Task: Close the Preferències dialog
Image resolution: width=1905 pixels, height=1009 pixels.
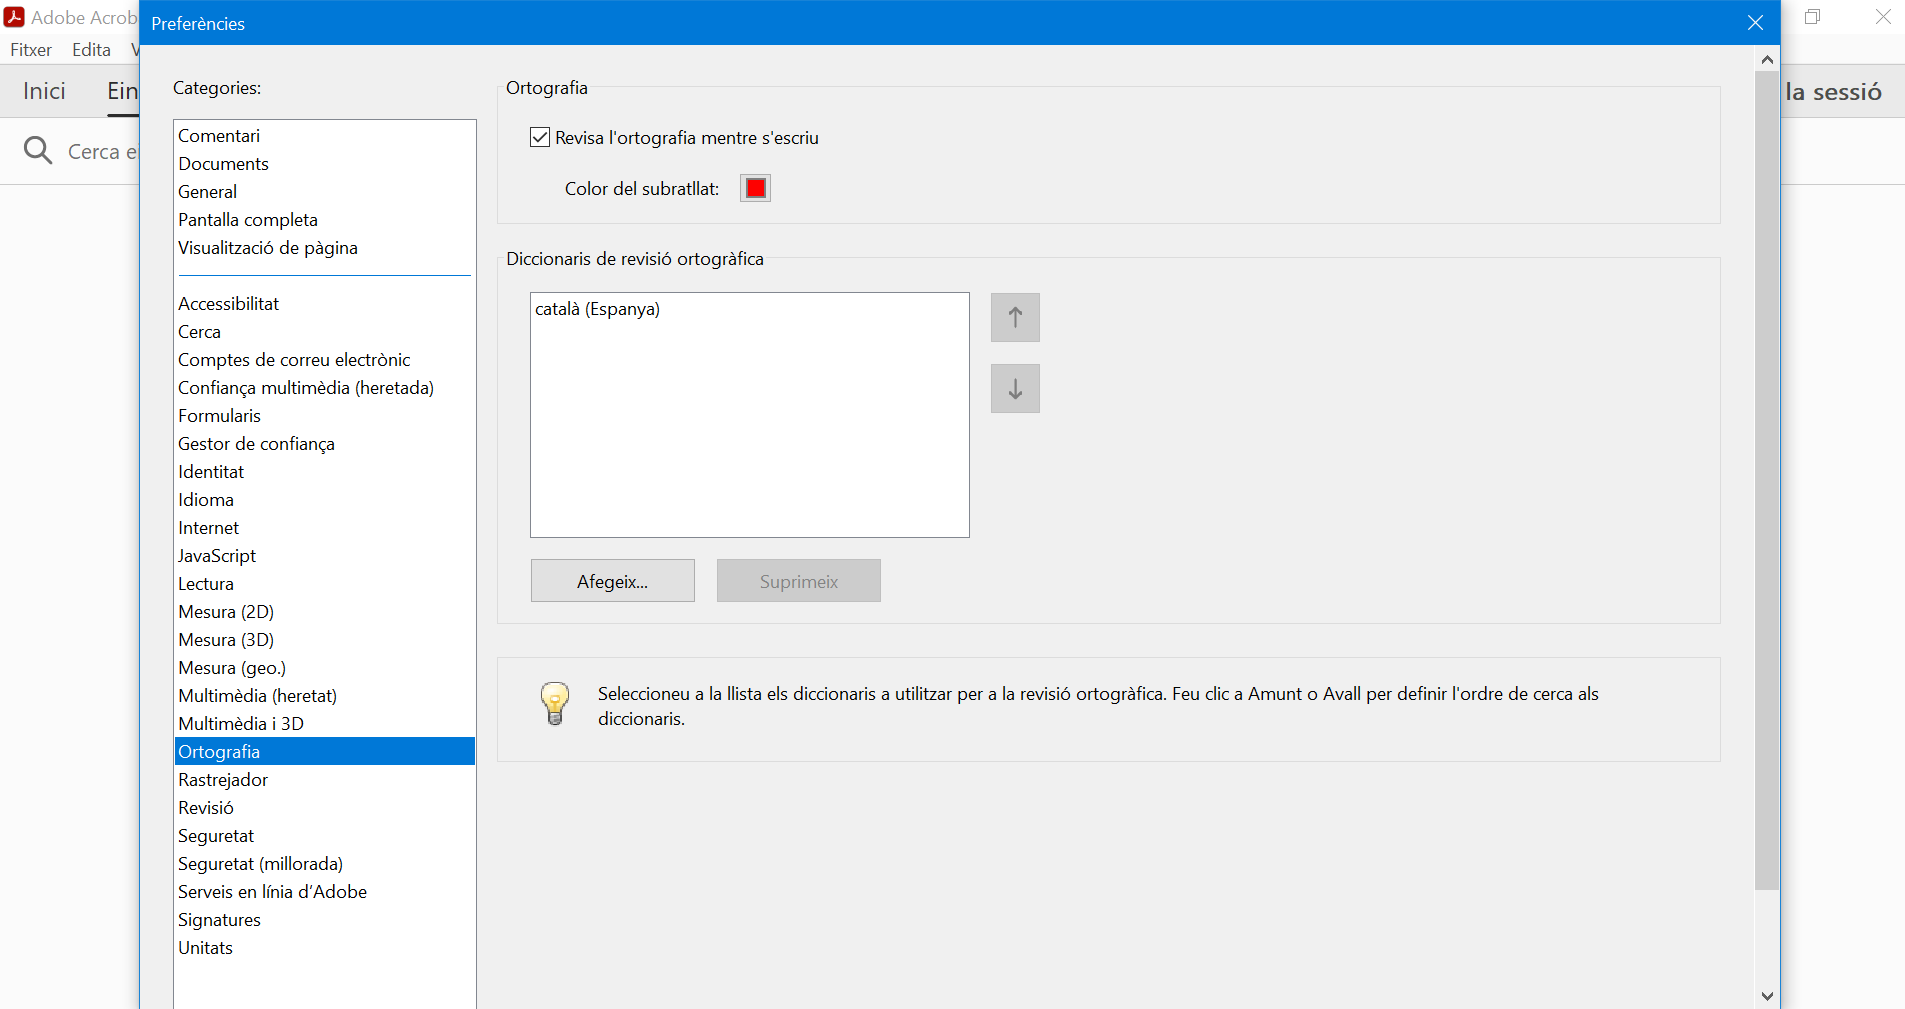Action: pyautogui.click(x=1755, y=23)
